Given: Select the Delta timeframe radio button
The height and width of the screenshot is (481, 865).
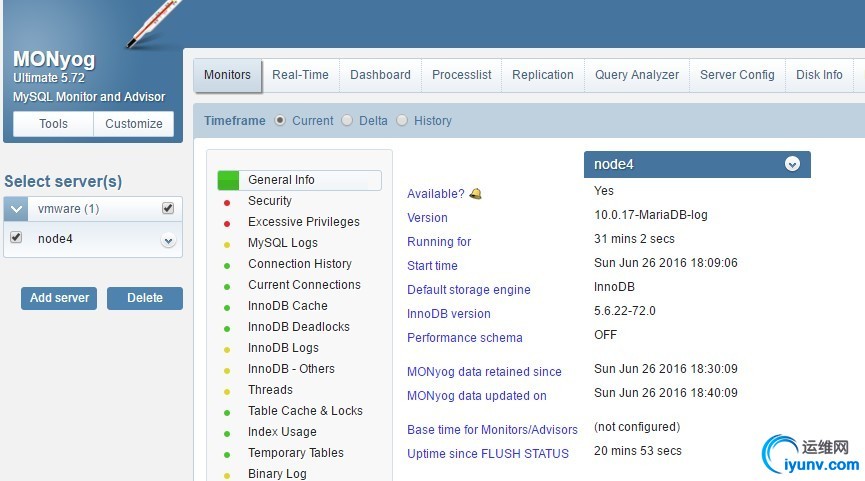Looking at the screenshot, I should (x=347, y=120).
